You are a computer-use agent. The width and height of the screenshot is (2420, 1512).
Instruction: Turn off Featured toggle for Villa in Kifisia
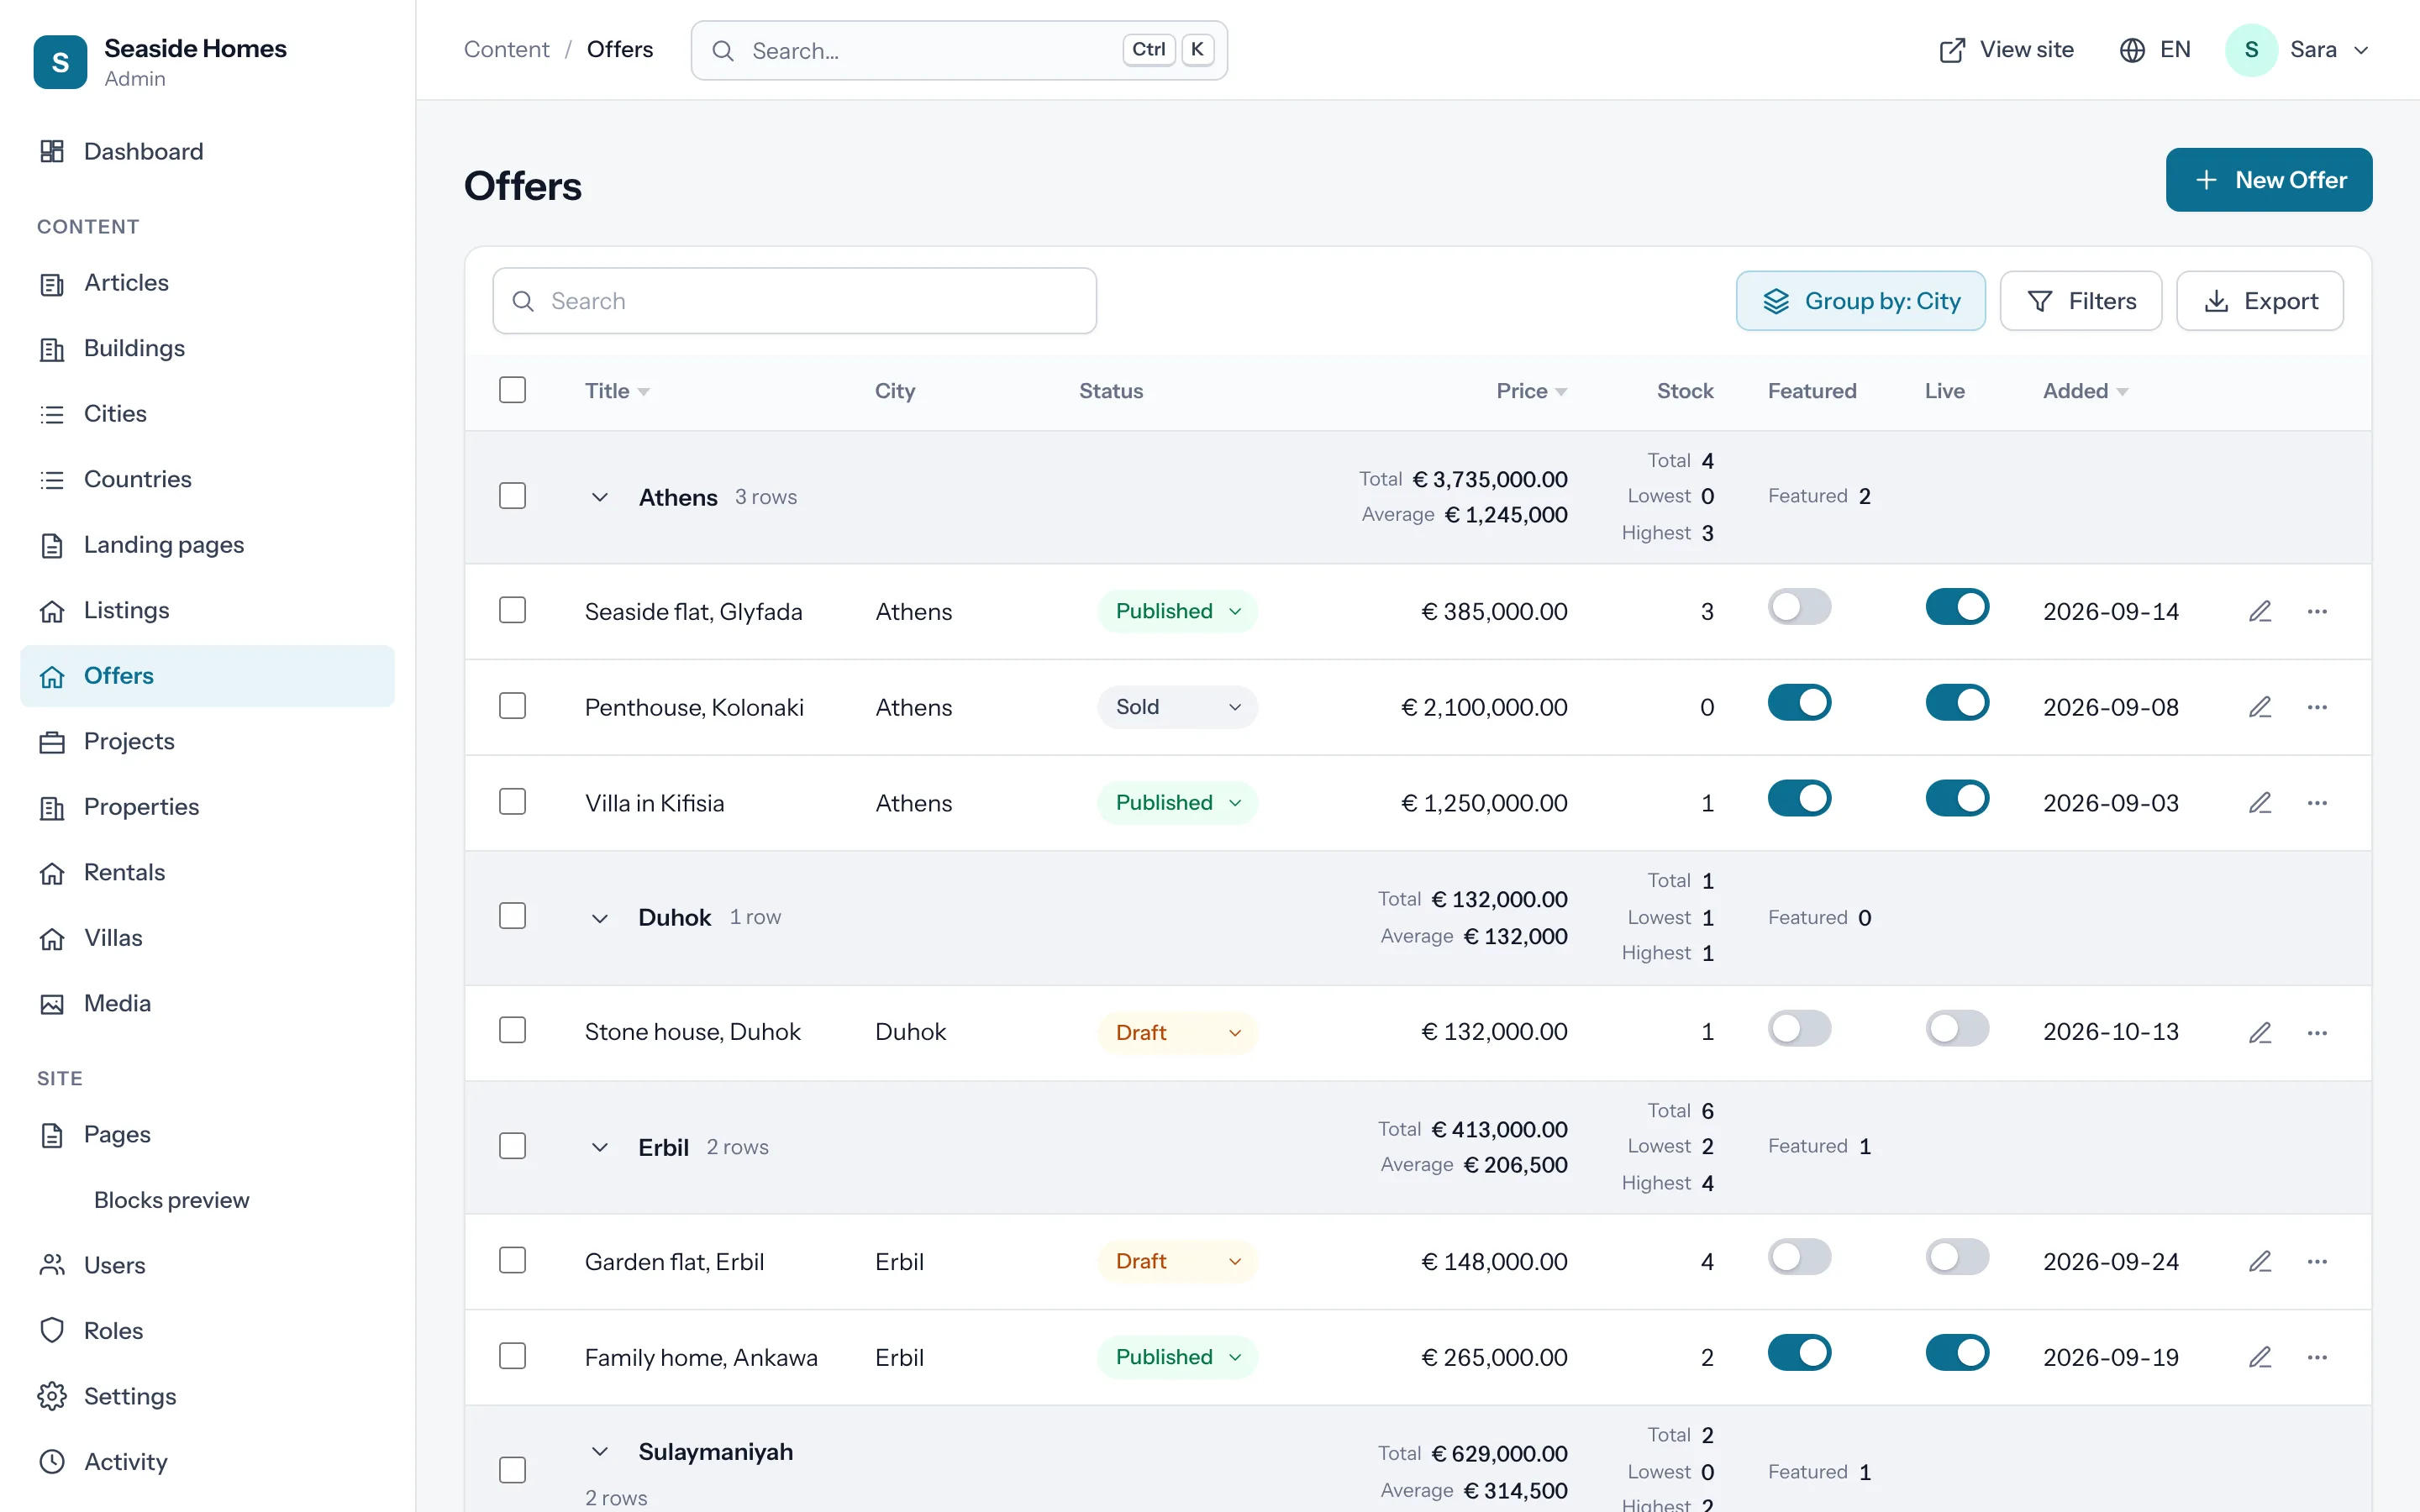point(1799,799)
